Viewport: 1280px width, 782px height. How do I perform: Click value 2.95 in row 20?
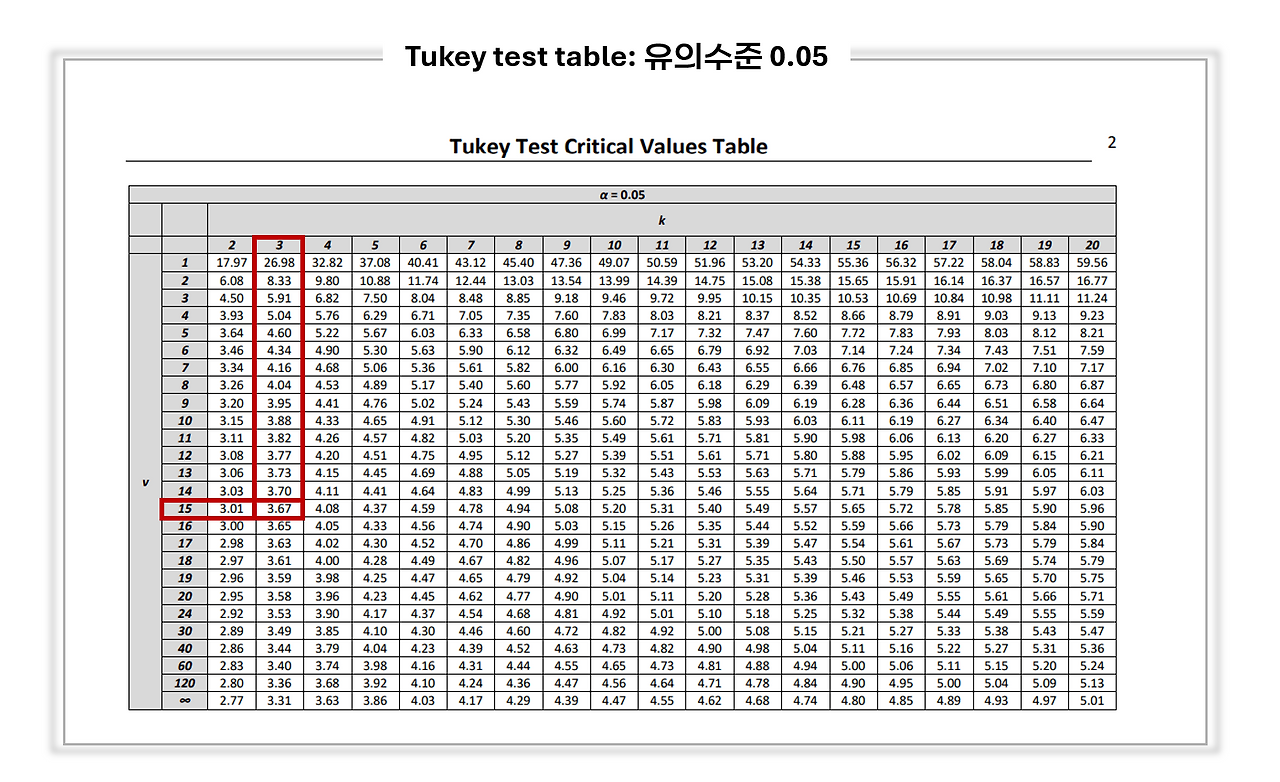point(232,596)
